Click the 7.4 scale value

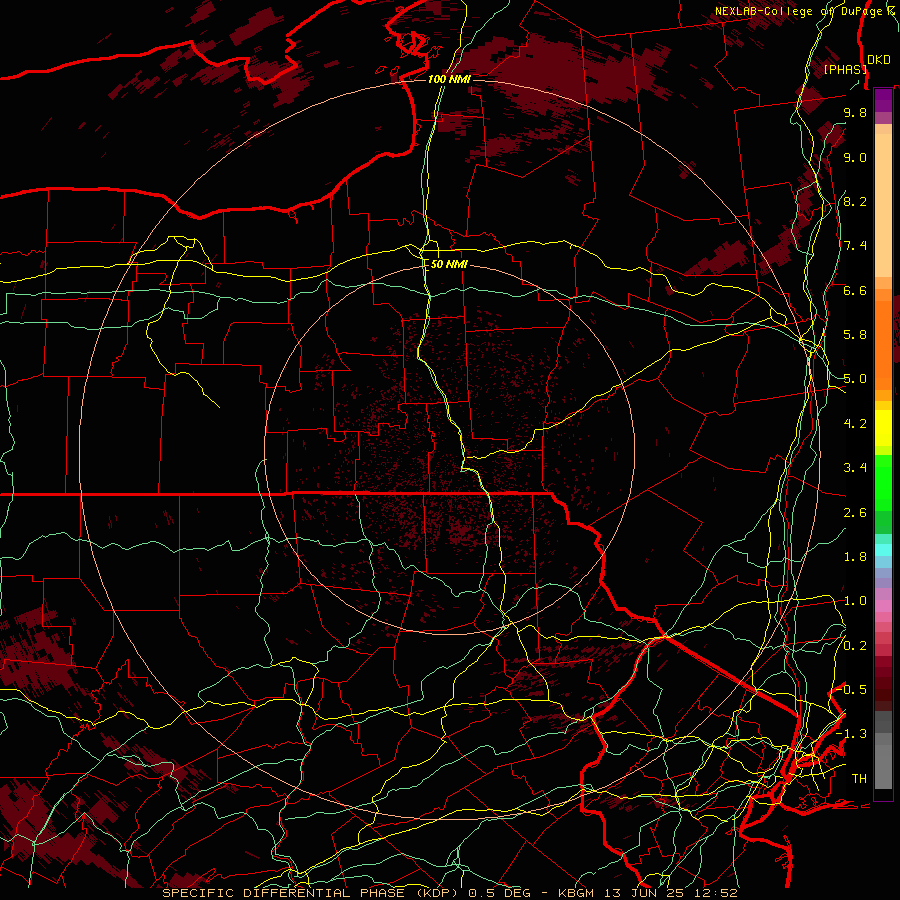[855, 246]
